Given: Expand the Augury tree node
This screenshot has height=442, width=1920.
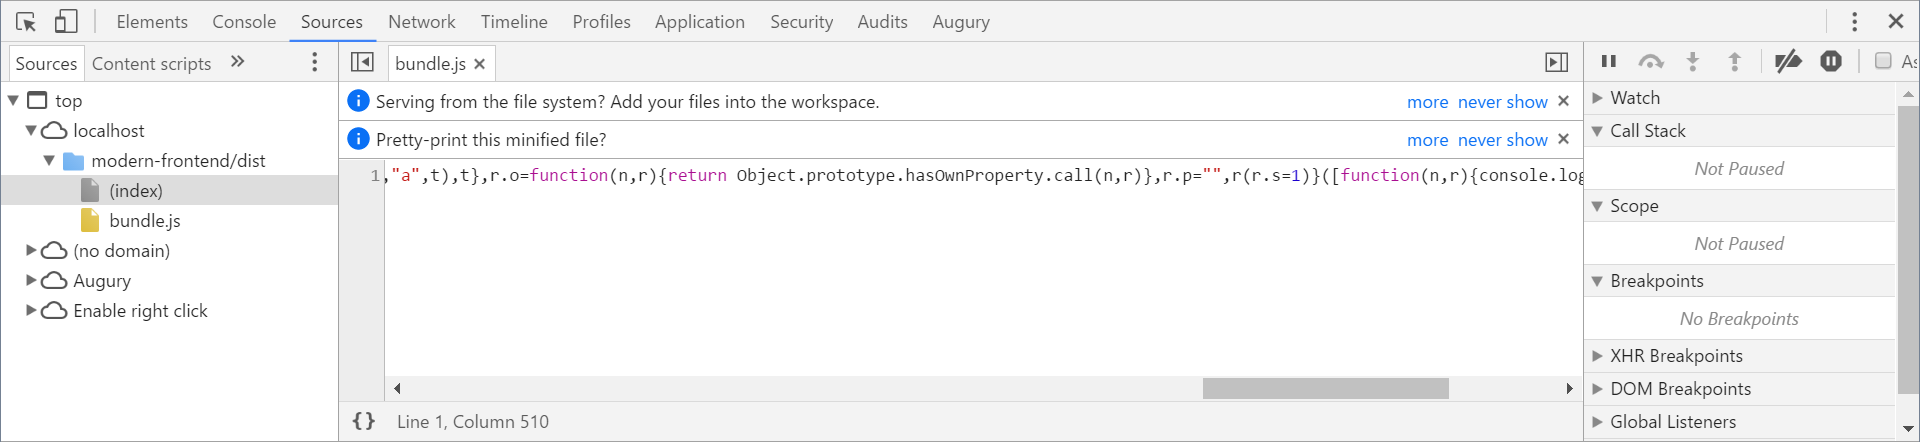Looking at the screenshot, I should coord(31,281).
